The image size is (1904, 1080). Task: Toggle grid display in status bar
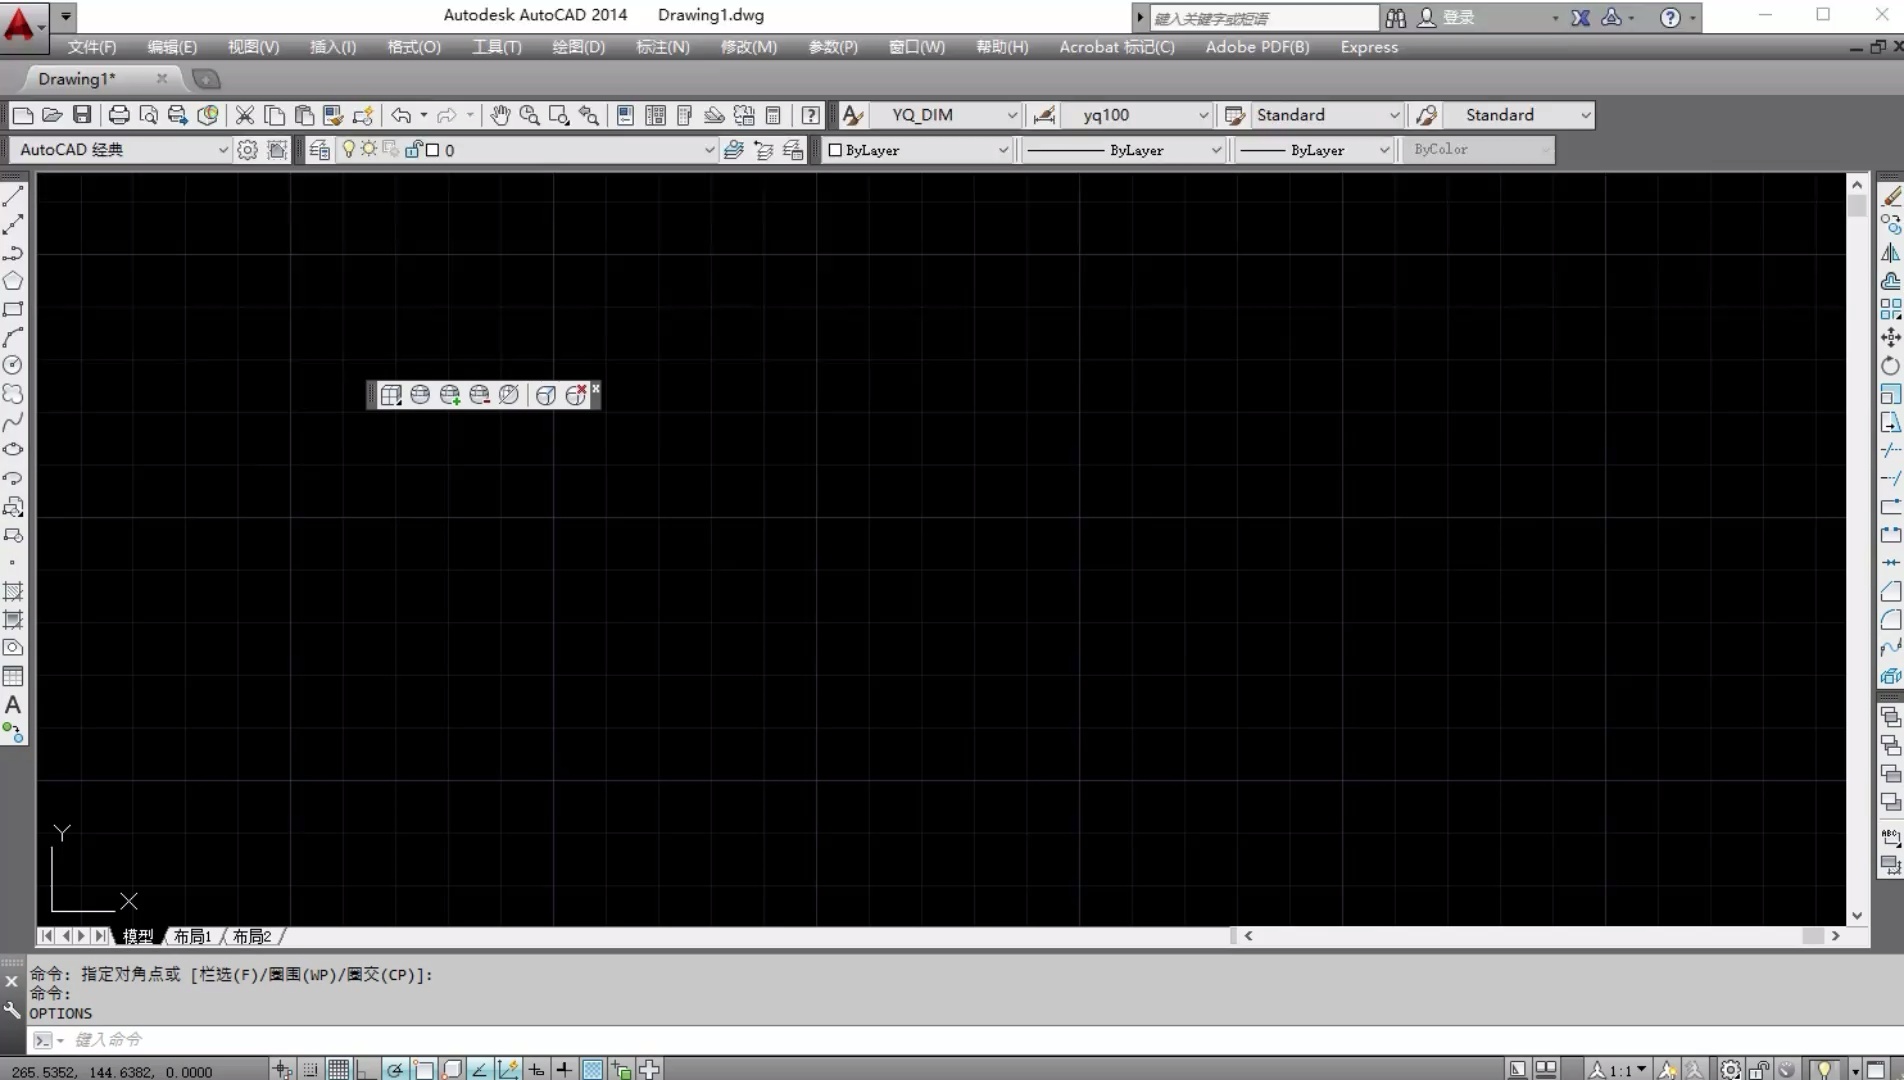tap(339, 1070)
